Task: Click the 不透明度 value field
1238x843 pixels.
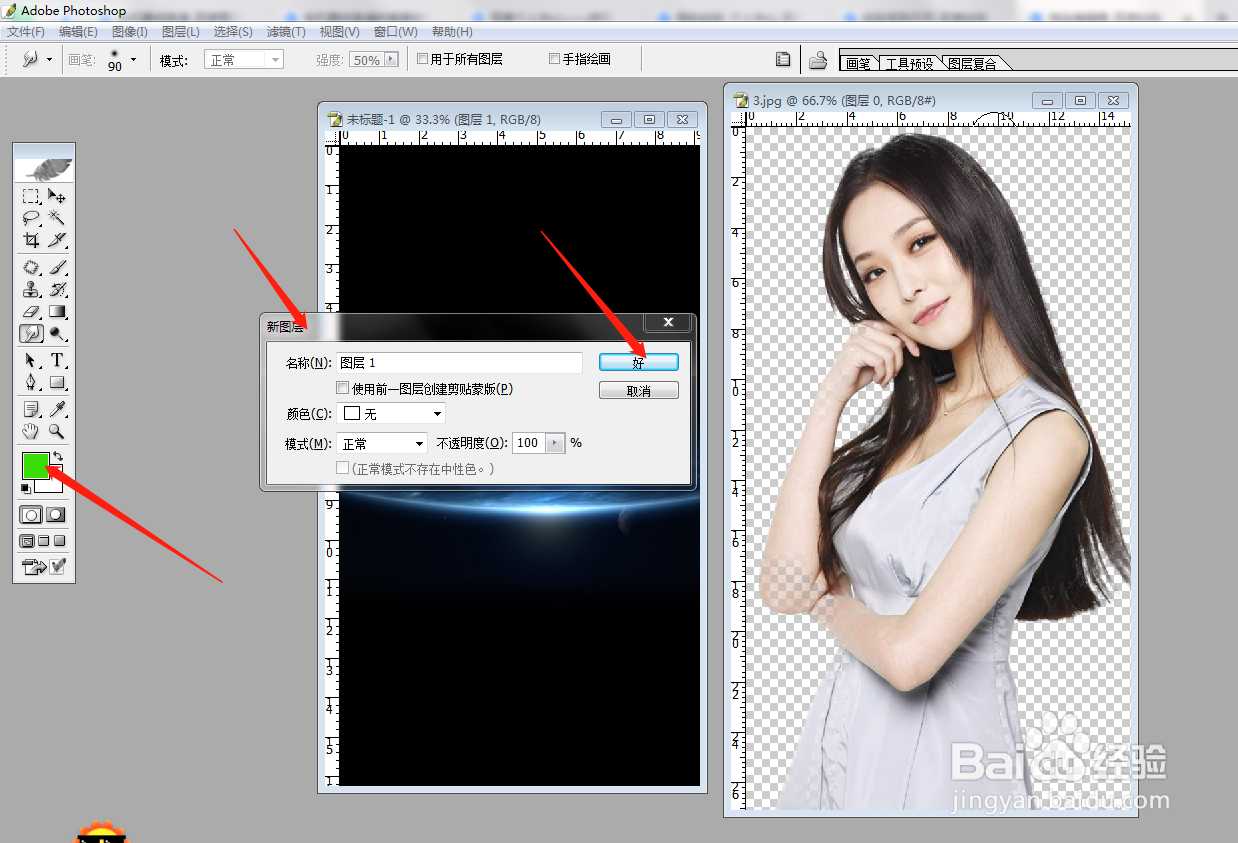Action: (529, 443)
